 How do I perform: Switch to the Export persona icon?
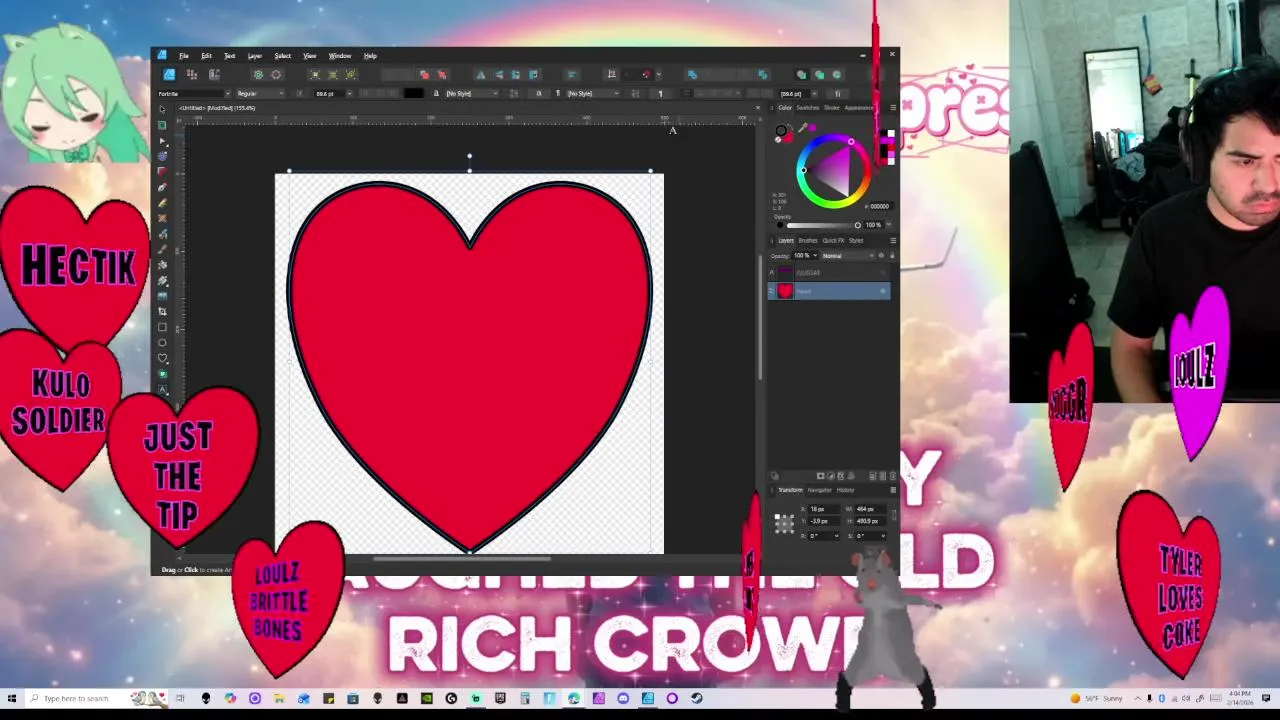(214, 74)
